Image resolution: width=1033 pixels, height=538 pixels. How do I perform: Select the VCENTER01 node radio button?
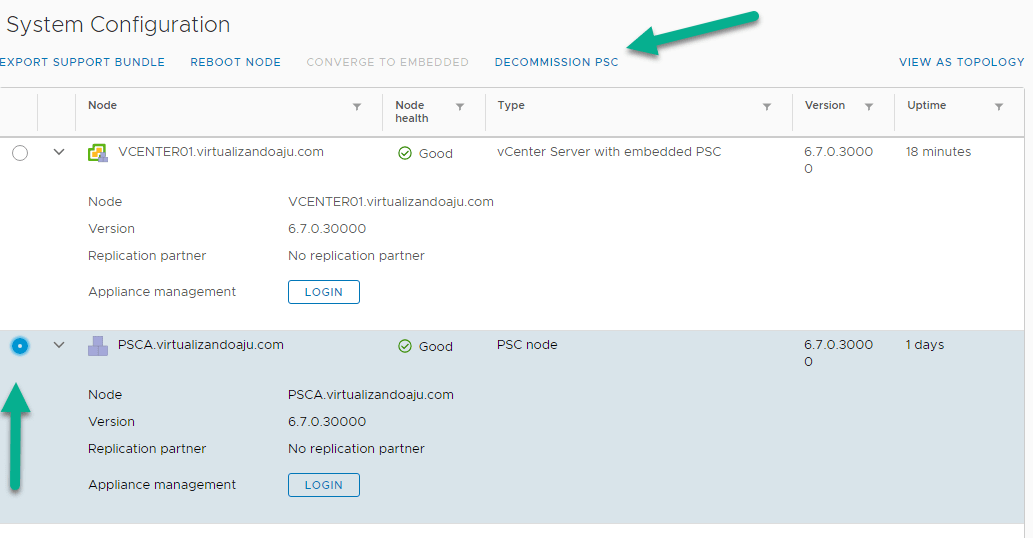point(20,153)
